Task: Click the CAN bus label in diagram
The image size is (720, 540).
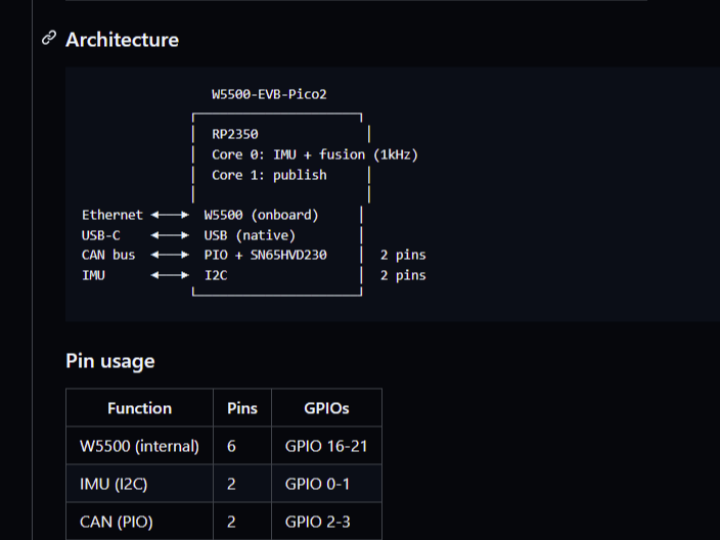Action: [x=108, y=255]
